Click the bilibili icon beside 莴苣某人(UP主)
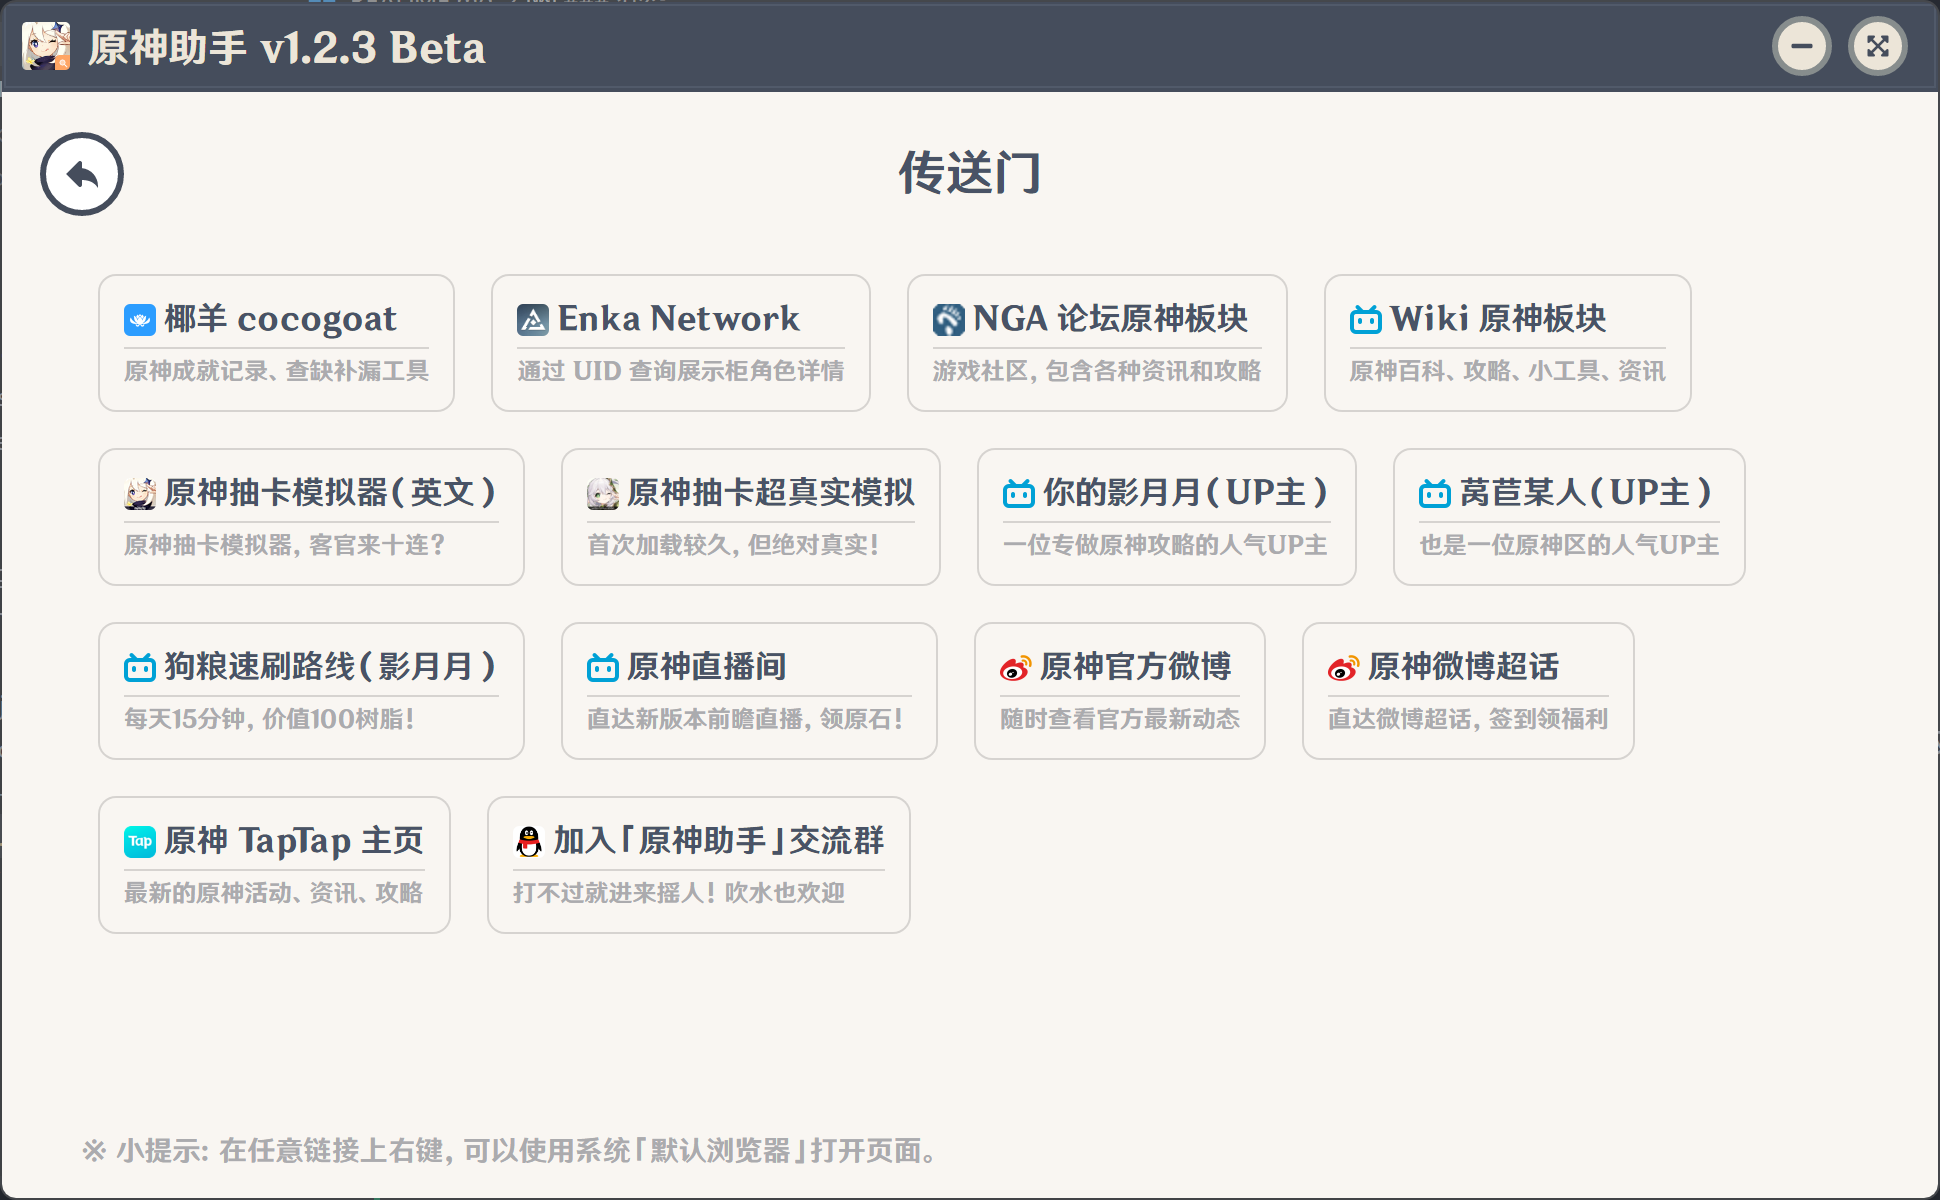This screenshot has width=1940, height=1200. [1435, 494]
